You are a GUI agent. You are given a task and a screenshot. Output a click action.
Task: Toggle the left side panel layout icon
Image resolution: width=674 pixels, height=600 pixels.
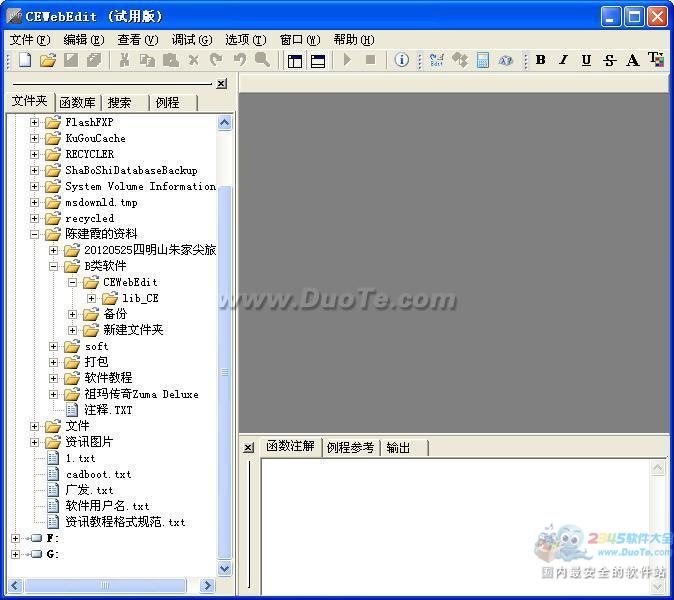(295, 61)
